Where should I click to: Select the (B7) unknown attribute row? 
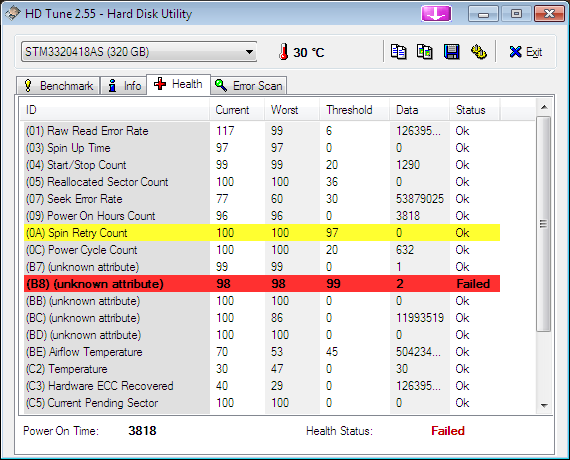coord(262,267)
